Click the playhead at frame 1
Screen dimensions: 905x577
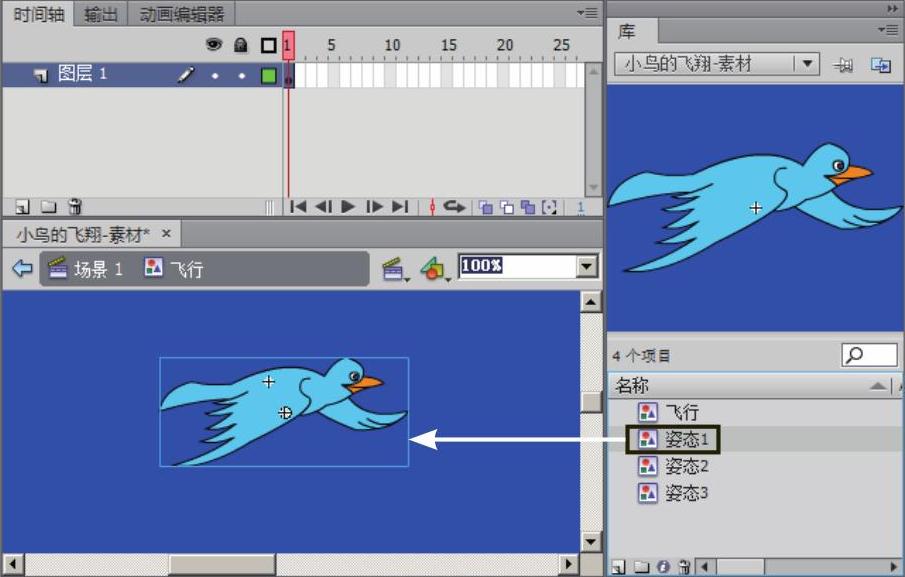click(288, 46)
